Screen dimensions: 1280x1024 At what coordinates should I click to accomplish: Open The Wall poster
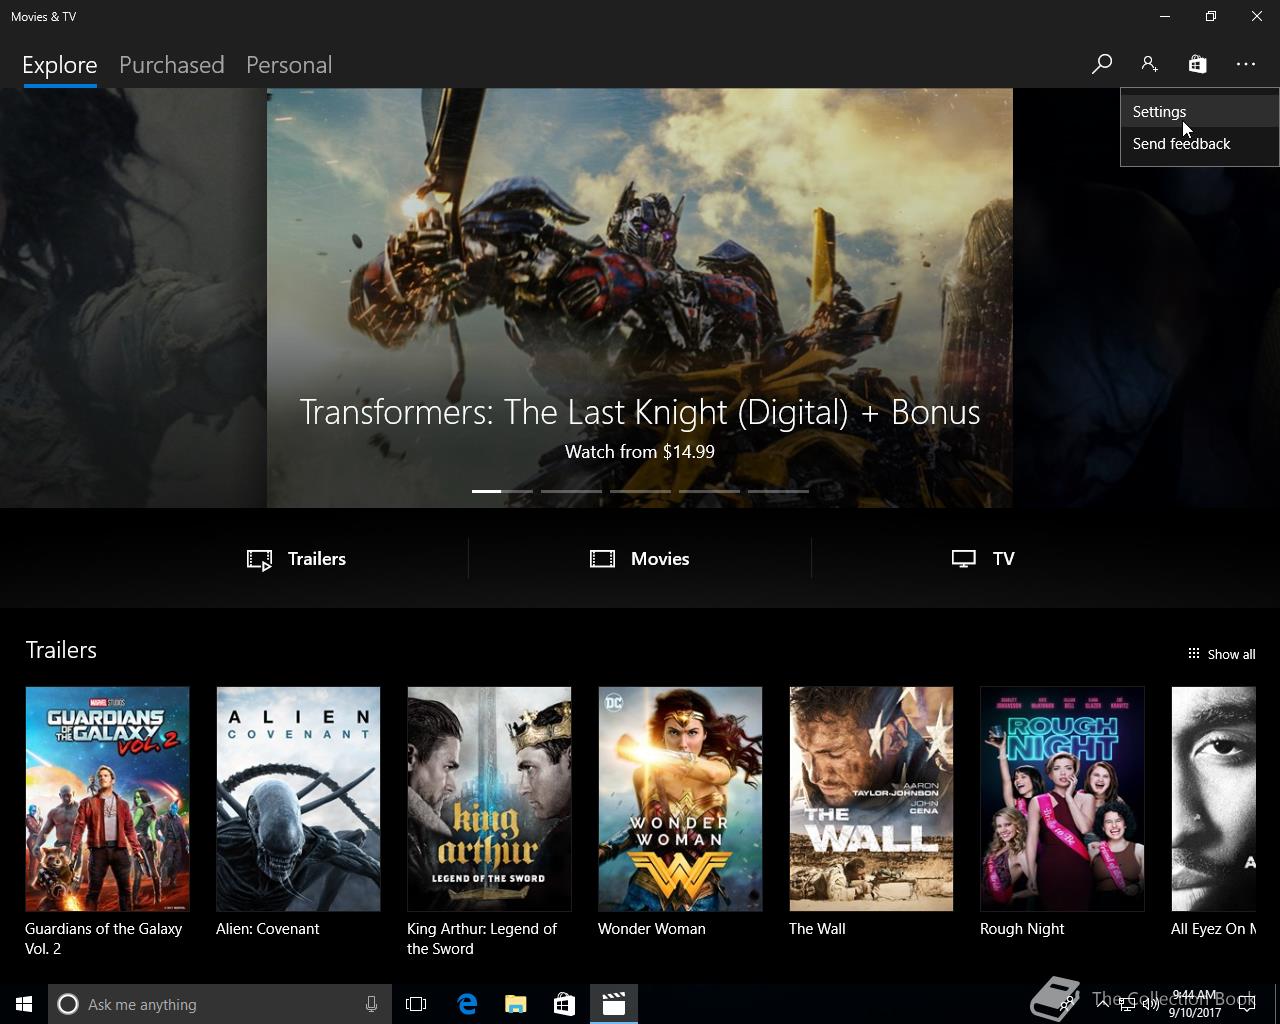coord(871,799)
